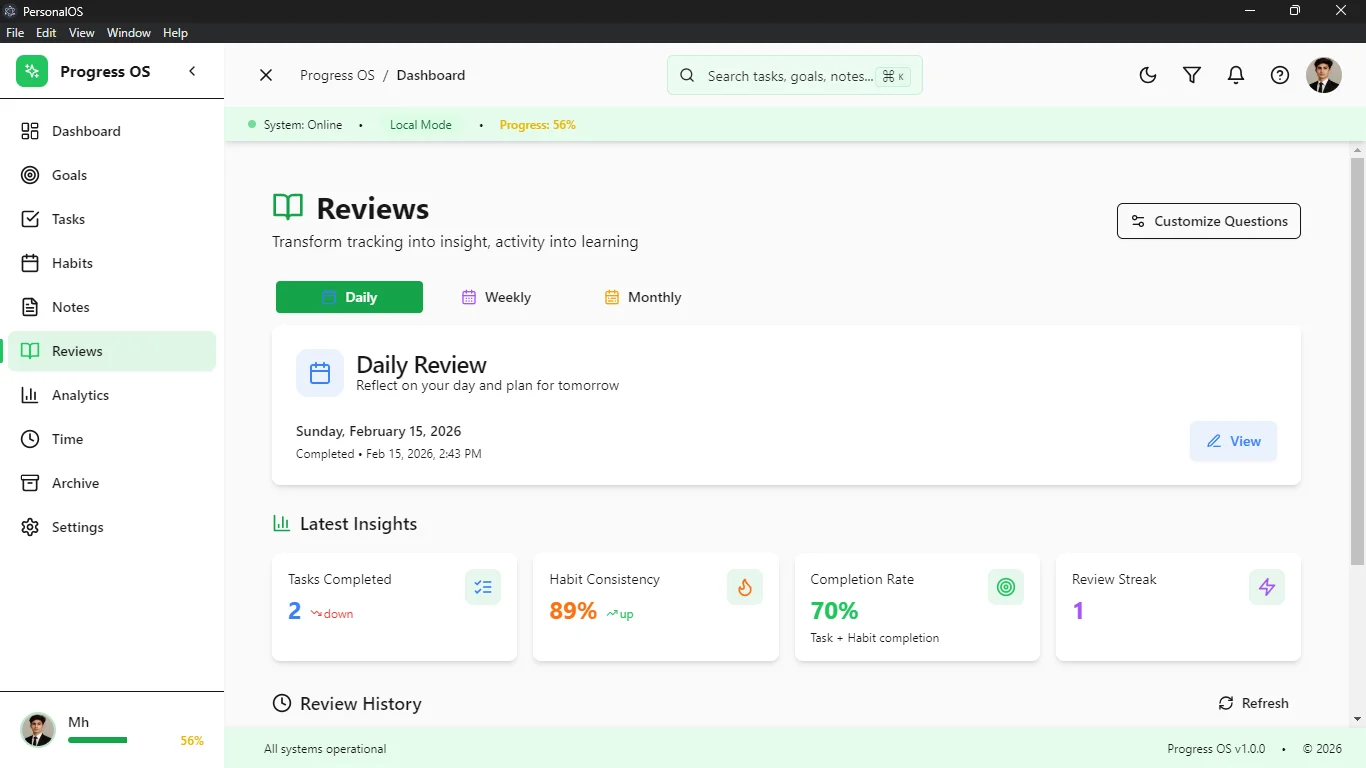Click Review Streak value '1'
Viewport: 1366px width, 768px height.
1078,611
